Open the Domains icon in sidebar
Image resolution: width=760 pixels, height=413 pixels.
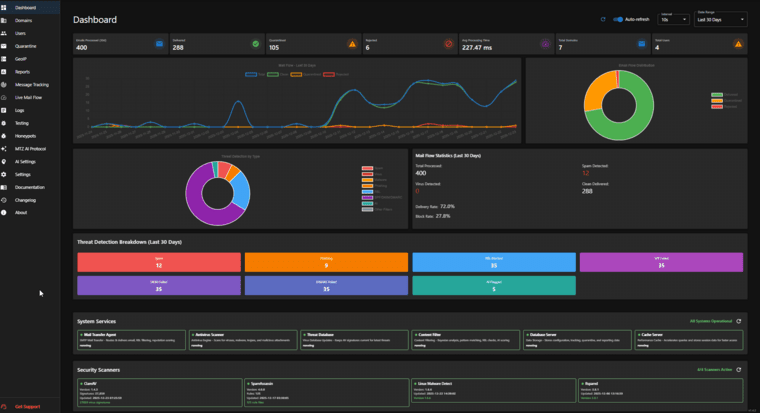4,20
